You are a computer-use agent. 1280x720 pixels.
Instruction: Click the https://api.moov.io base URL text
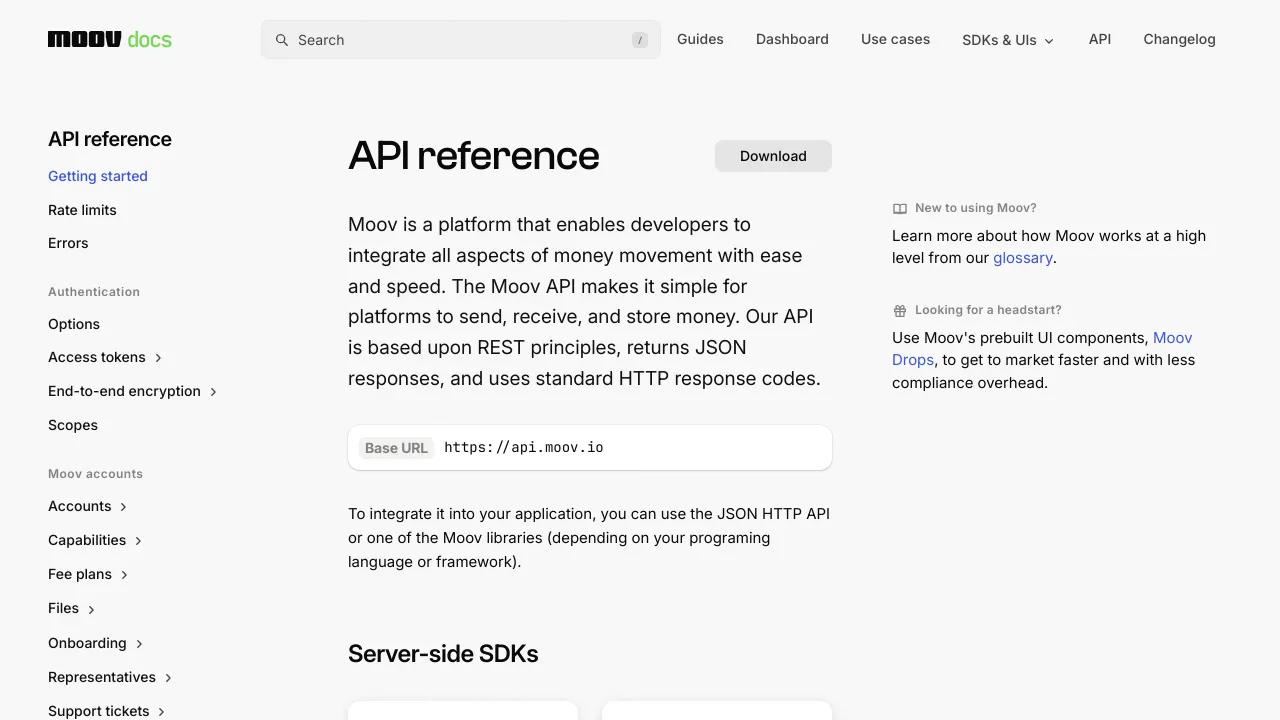point(524,447)
